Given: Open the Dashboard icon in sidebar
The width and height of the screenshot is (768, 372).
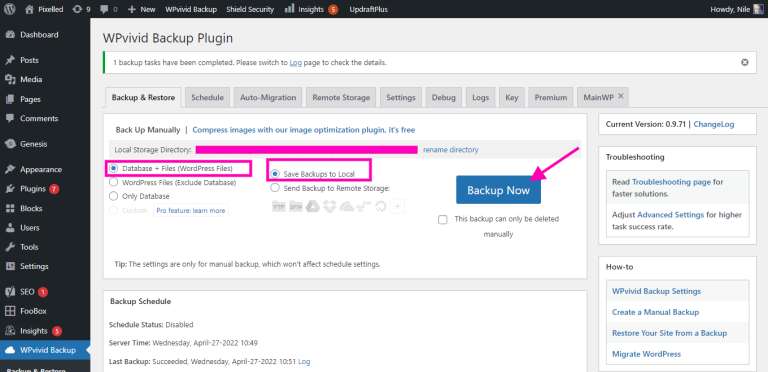Looking at the screenshot, I should click(x=10, y=35).
